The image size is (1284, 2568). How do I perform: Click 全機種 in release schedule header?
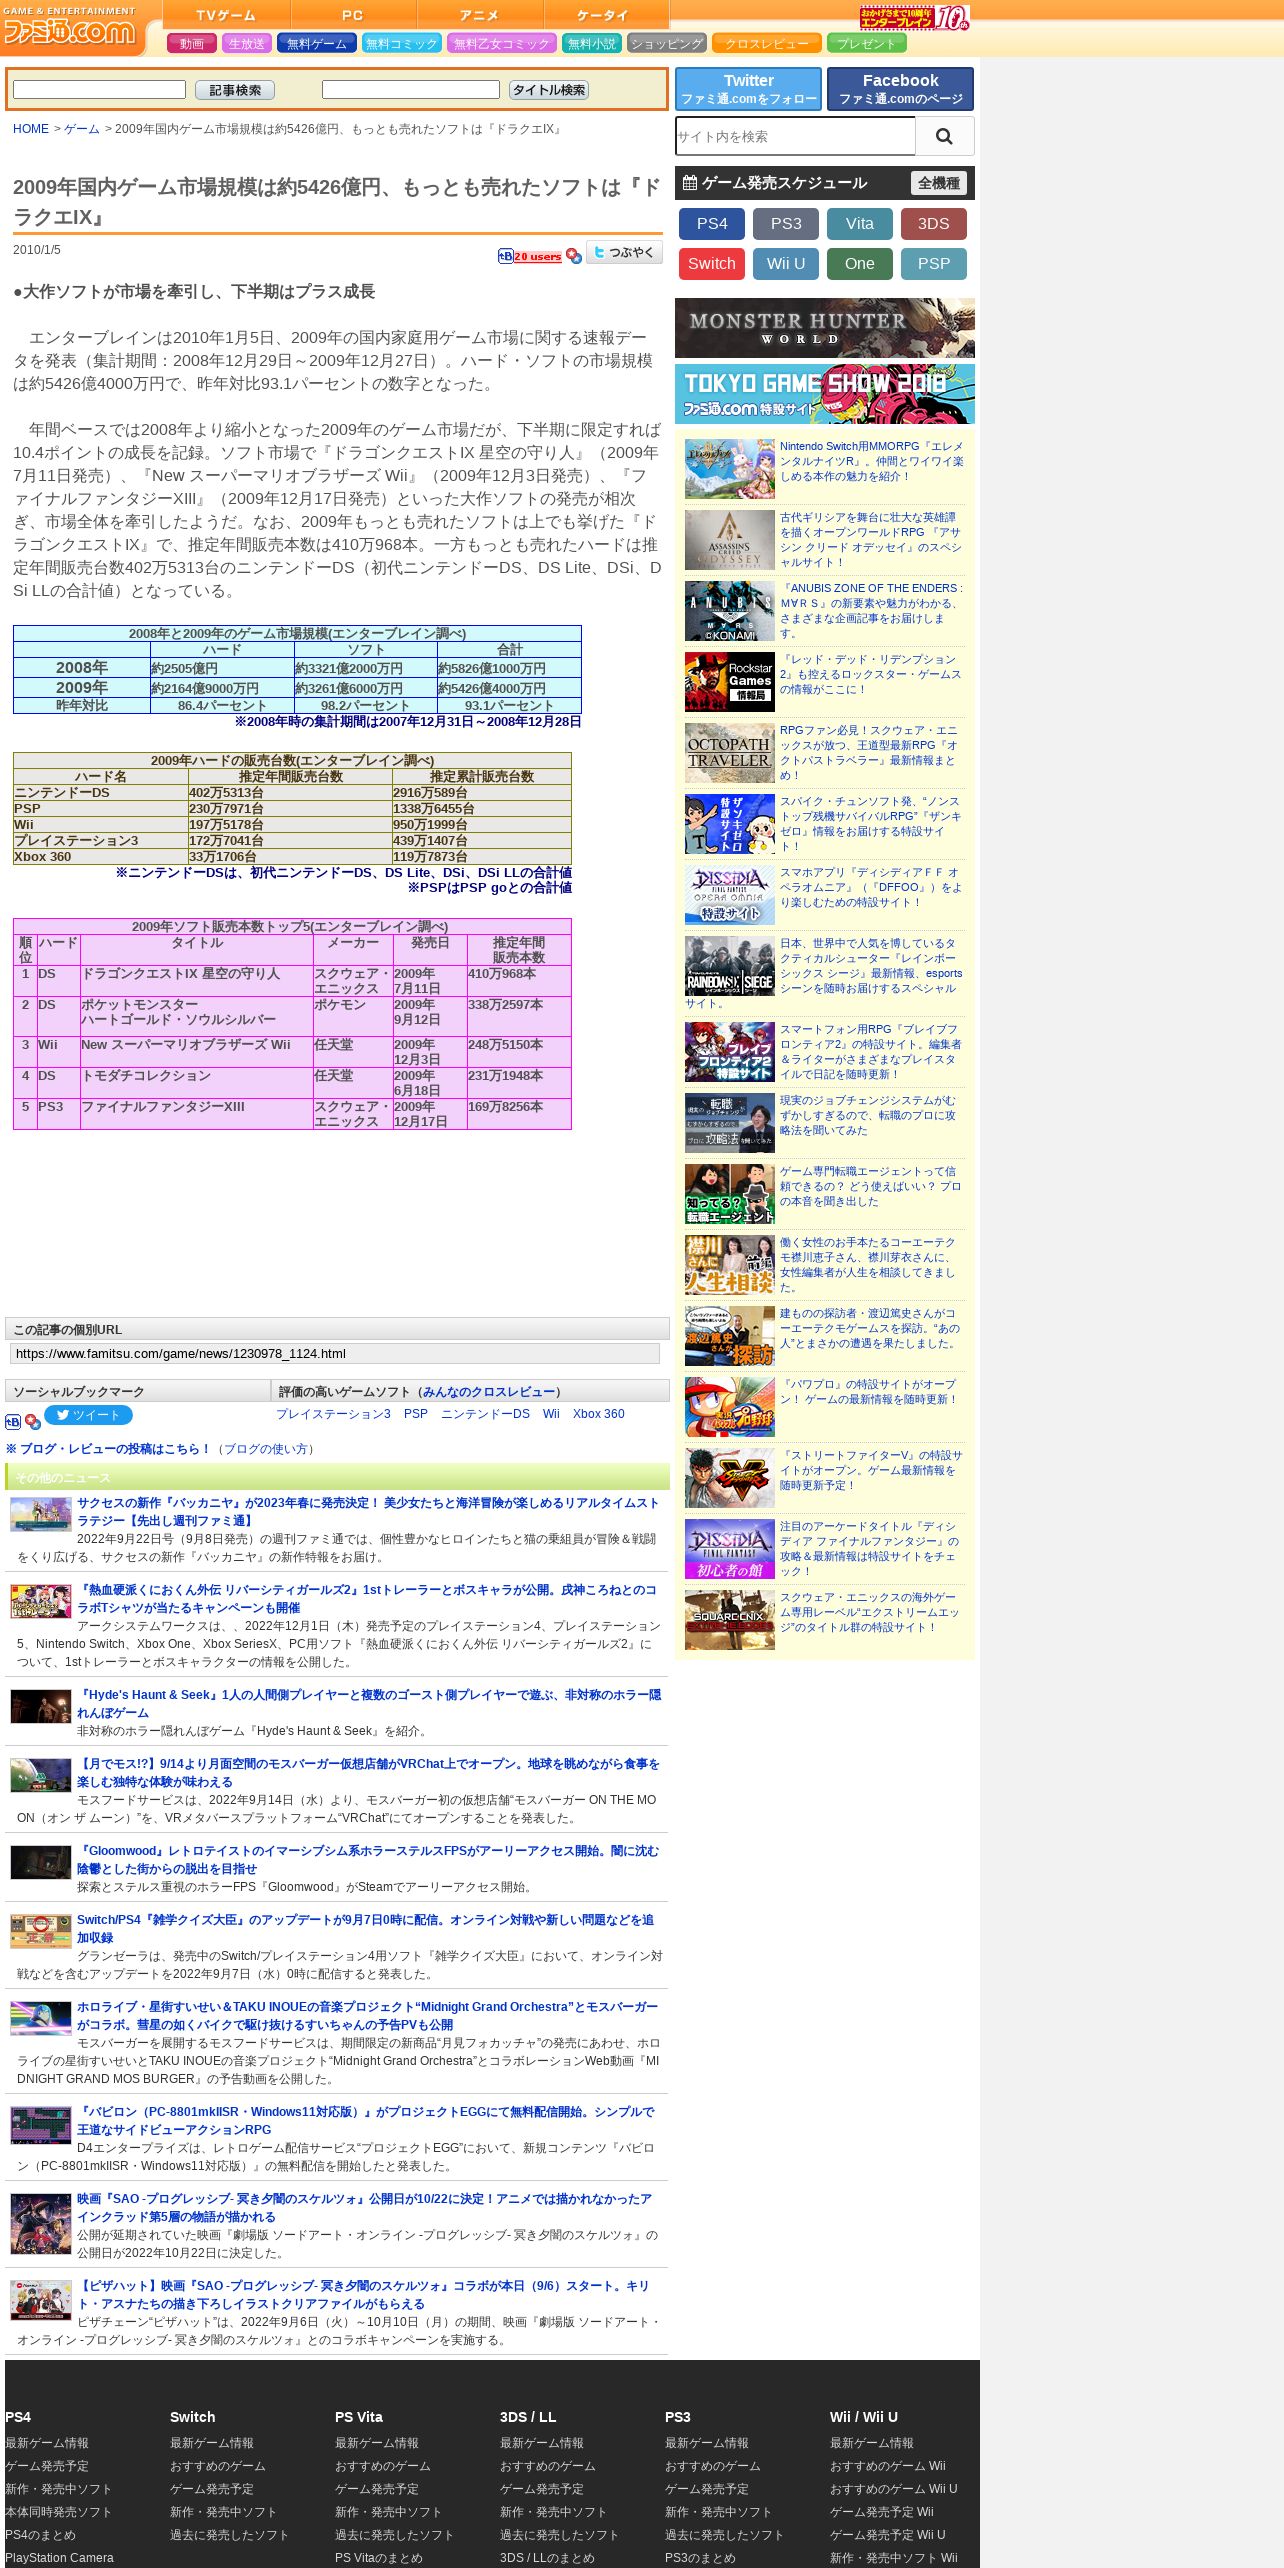point(939,183)
